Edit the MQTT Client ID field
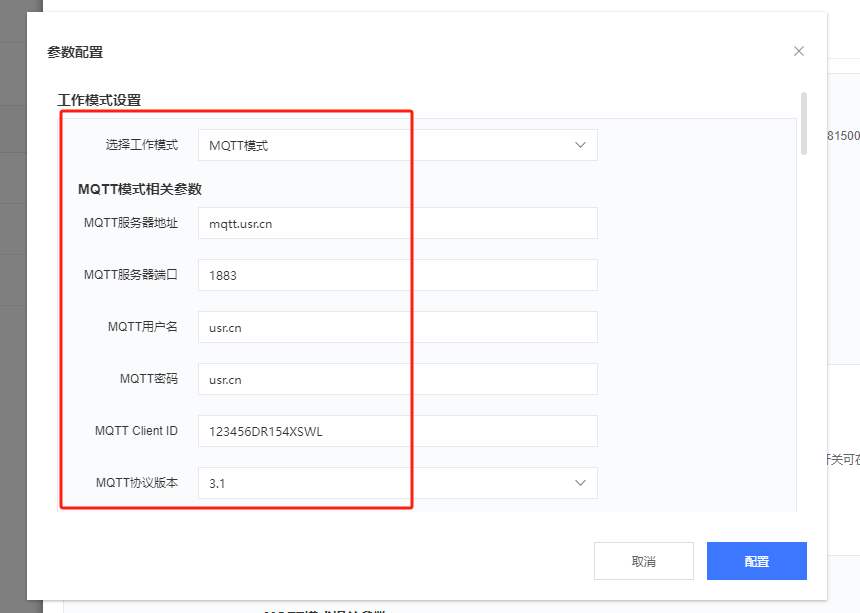The image size is (860, 613). pos(398,431)
